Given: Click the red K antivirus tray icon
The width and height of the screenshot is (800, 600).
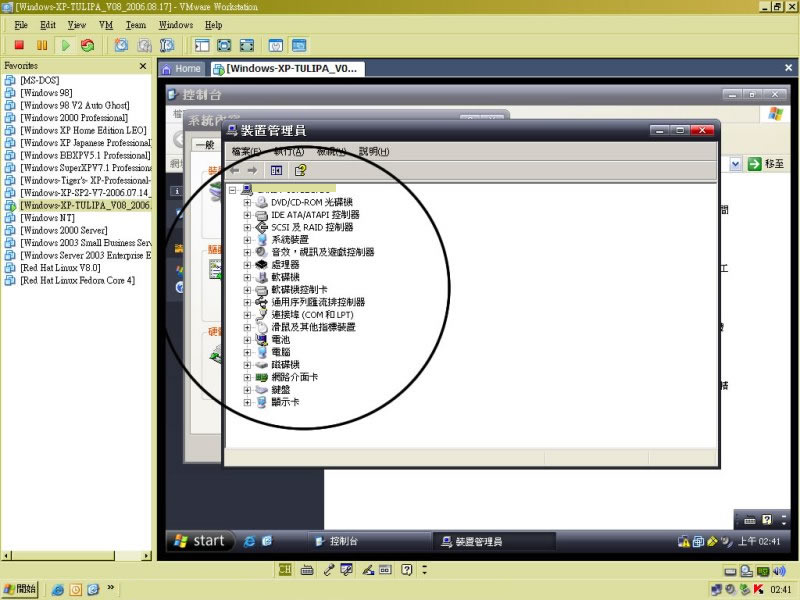Looking at the screenshot, I should [758, 589].
